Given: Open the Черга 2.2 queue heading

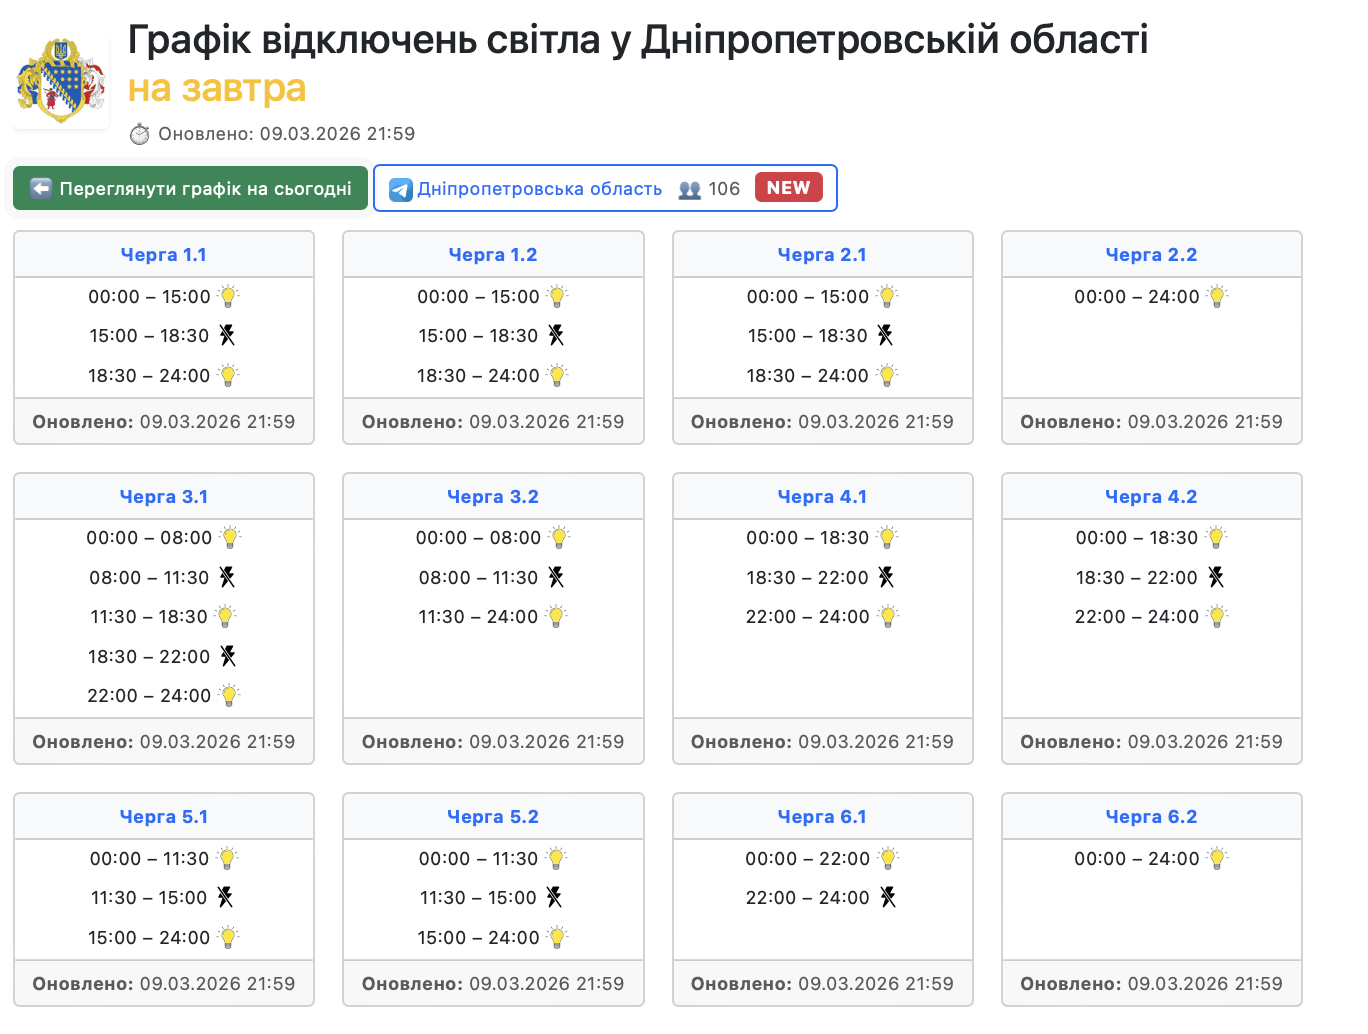Looking at the screenshot, I should tap(1151, 255).
